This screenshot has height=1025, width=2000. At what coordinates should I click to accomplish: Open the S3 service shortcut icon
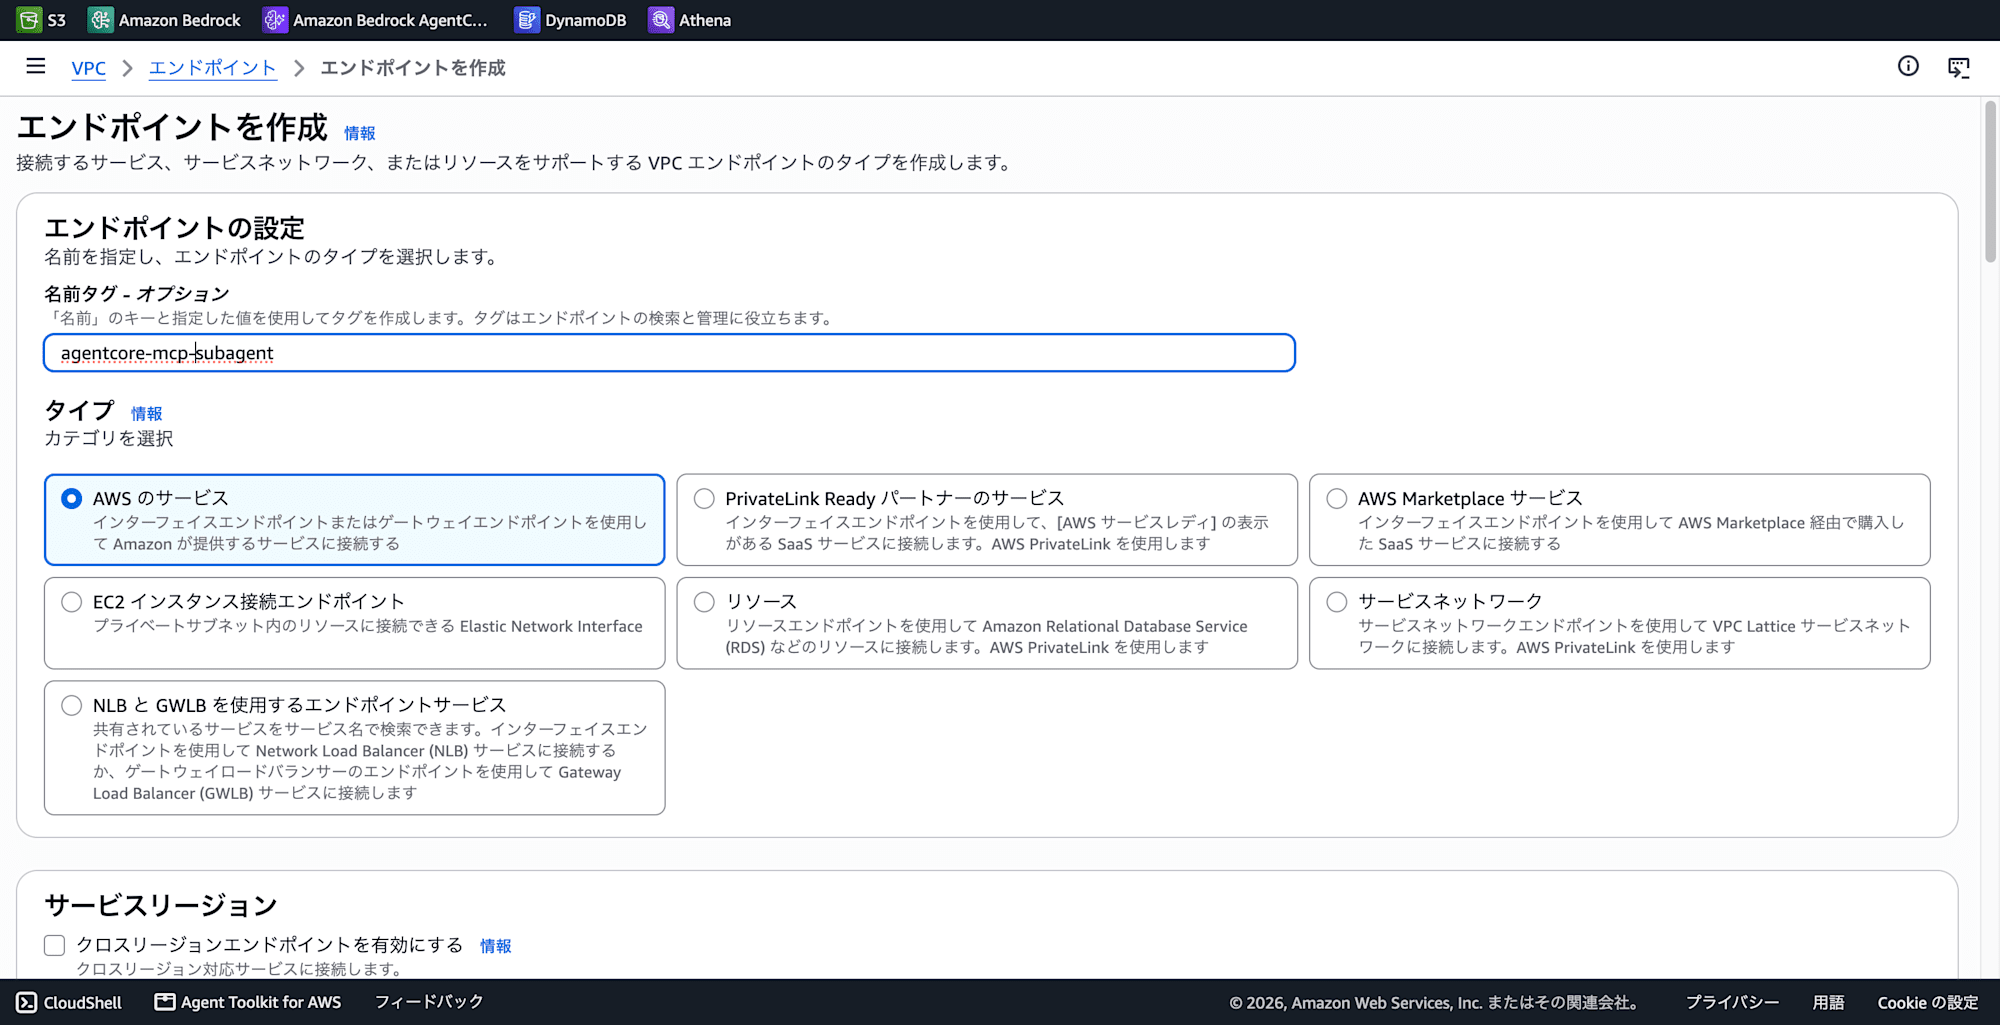pos(29,20)
